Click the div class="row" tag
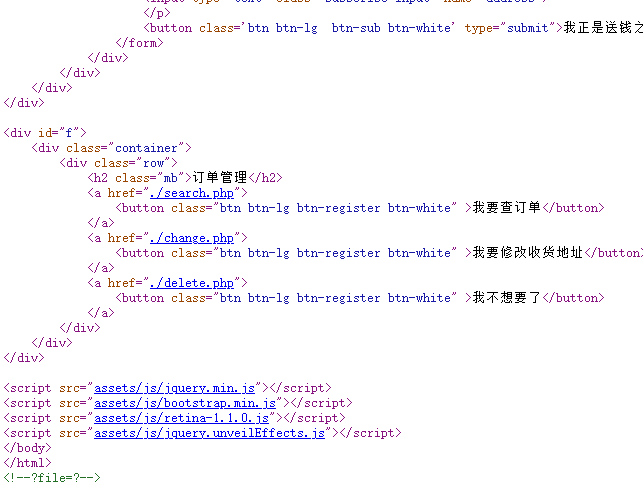 click(119, 163)
